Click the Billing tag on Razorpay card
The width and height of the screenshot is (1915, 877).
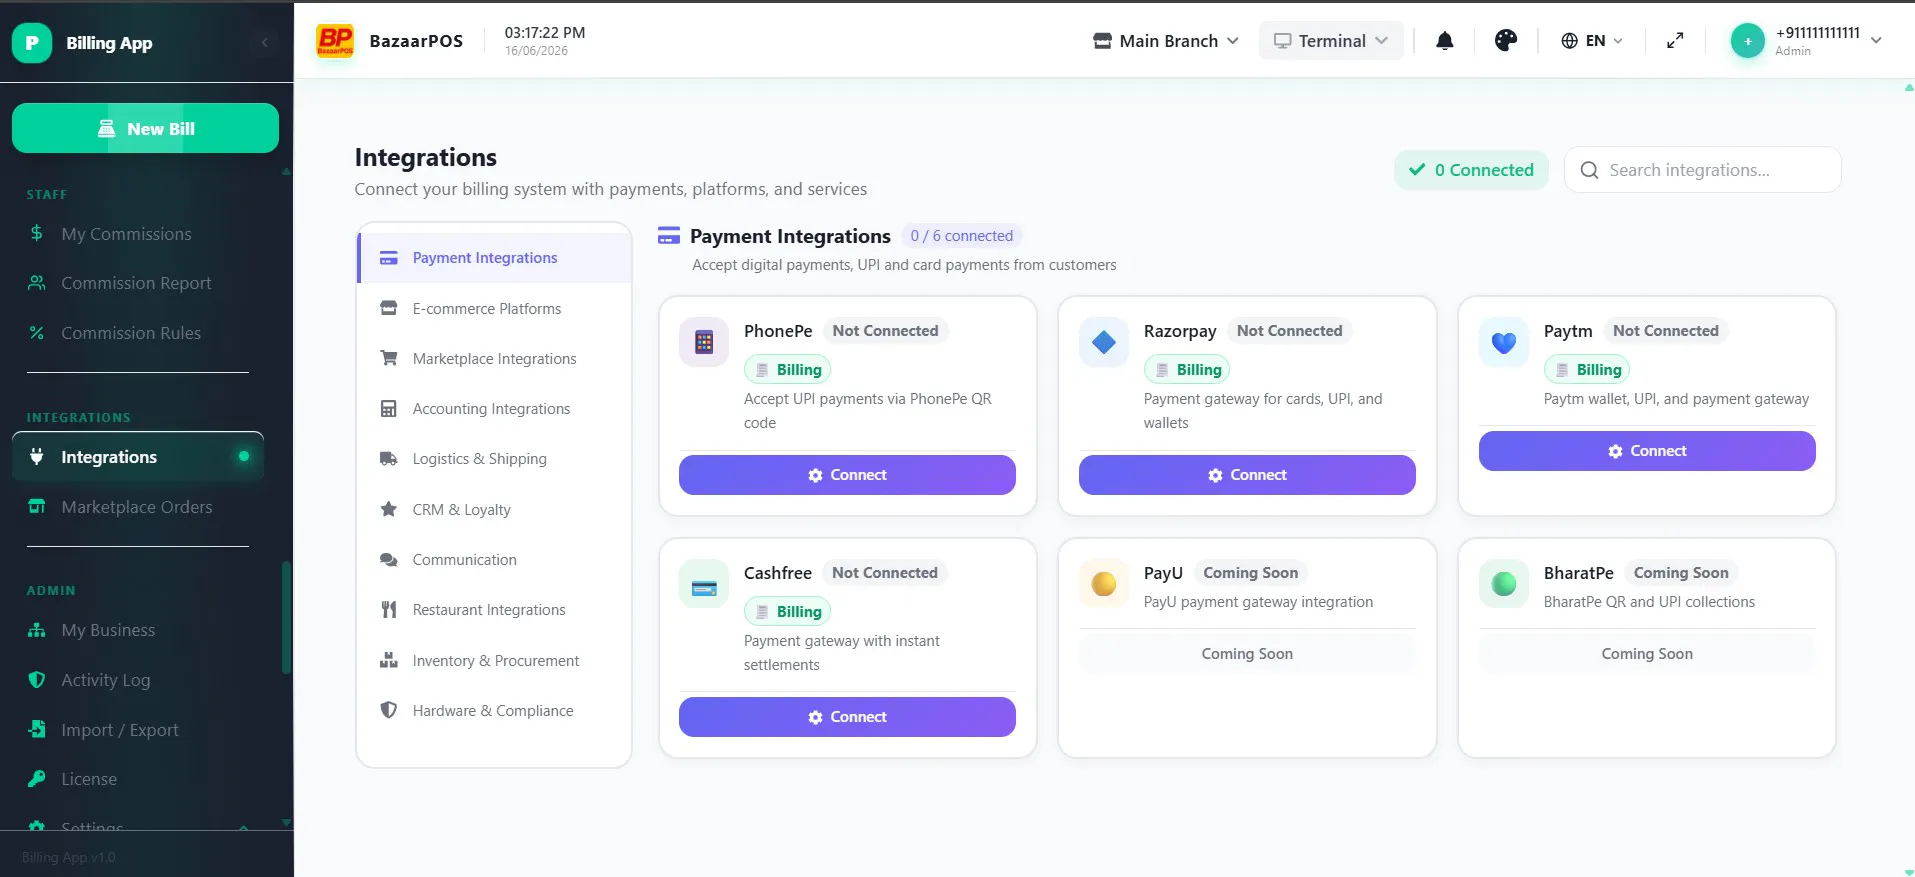pos(1187,370)
